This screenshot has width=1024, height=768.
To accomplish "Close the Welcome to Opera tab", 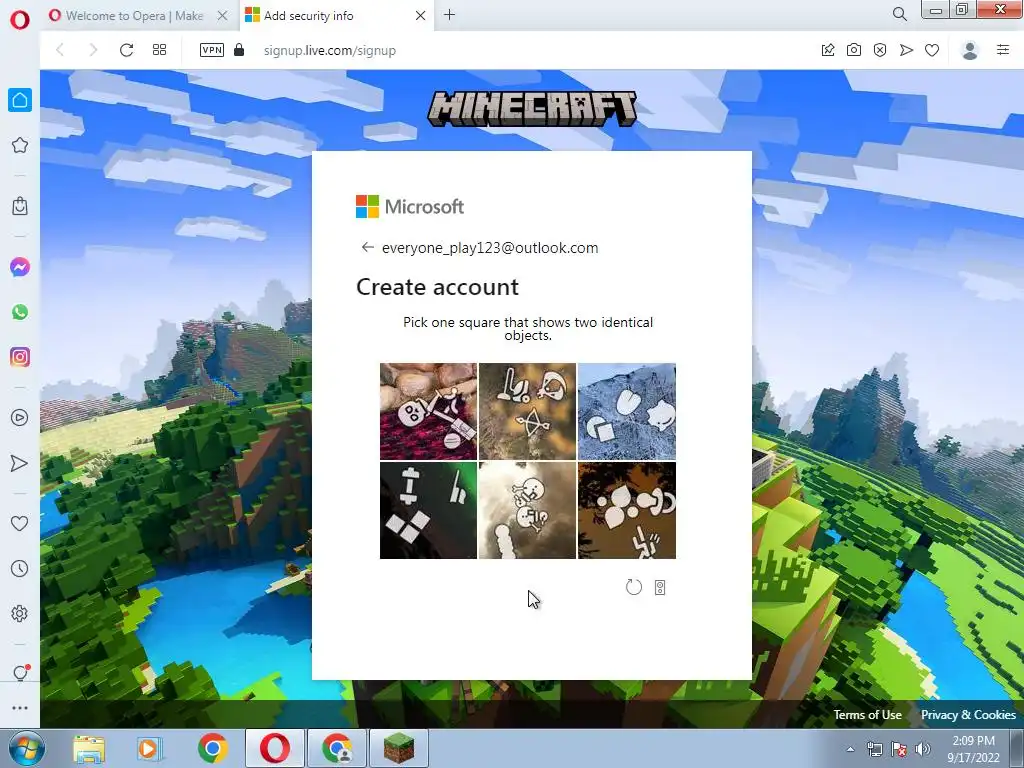I will [223, 15].
